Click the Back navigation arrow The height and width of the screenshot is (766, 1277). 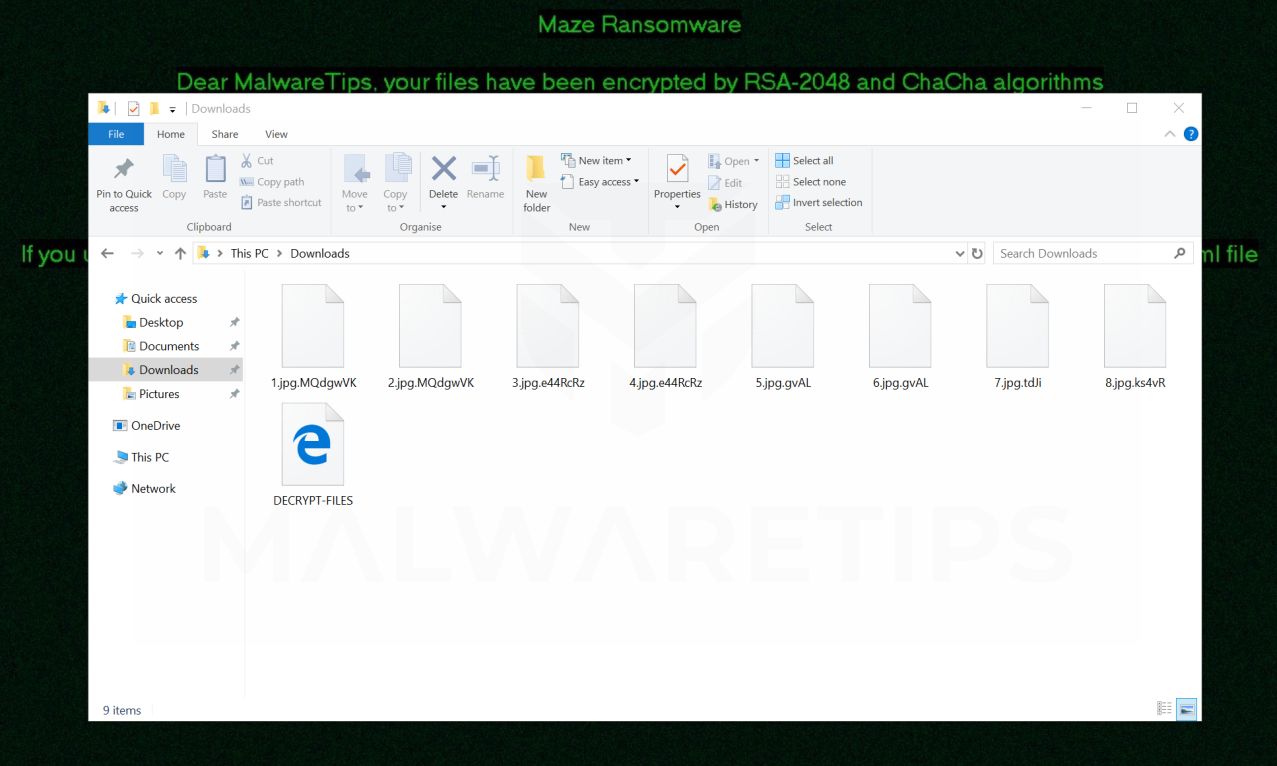[108, 254]
